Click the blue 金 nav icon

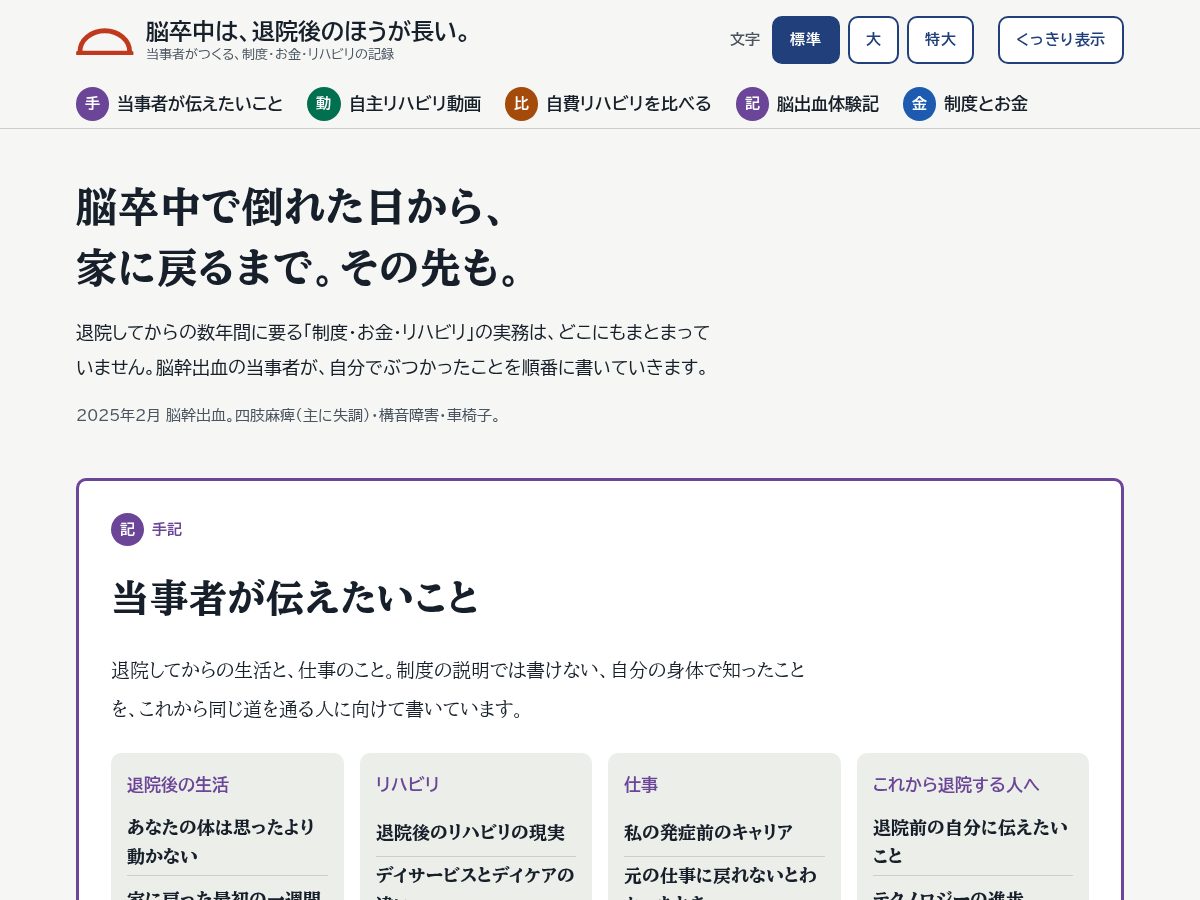[x=919, y=104]
